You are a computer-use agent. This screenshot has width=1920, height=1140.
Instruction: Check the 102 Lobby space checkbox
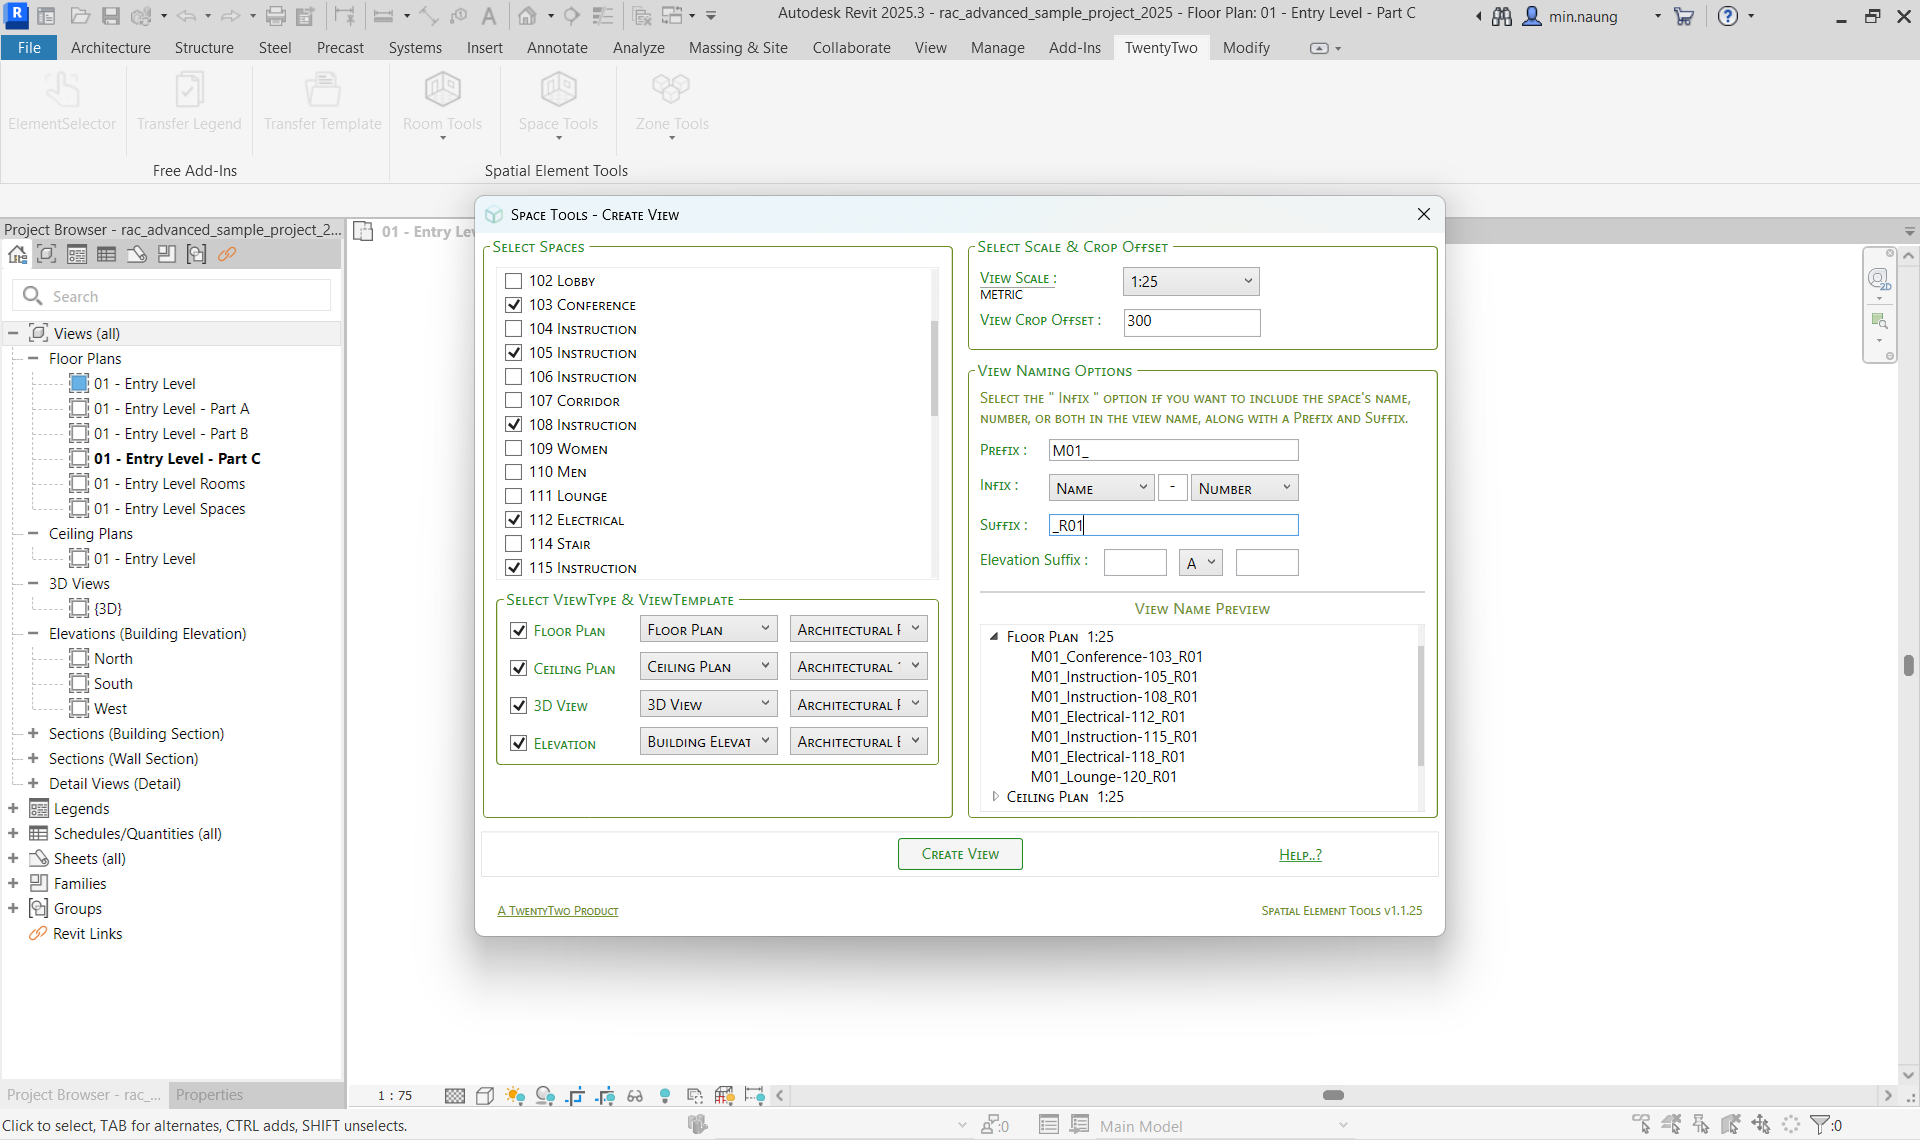pyautogui.click(x=514, y=281)
